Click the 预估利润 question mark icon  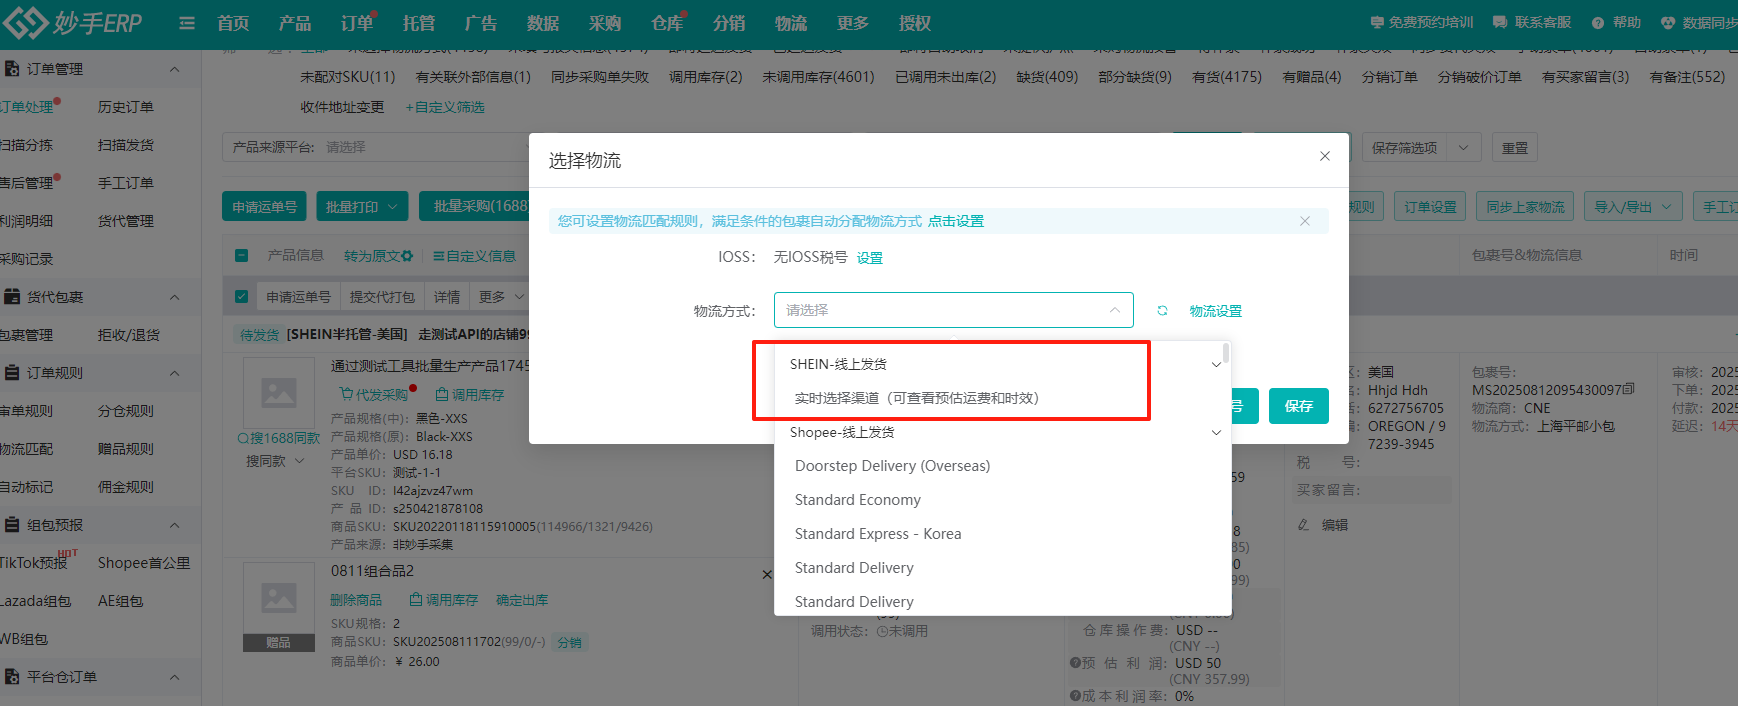click(1075, 663)
